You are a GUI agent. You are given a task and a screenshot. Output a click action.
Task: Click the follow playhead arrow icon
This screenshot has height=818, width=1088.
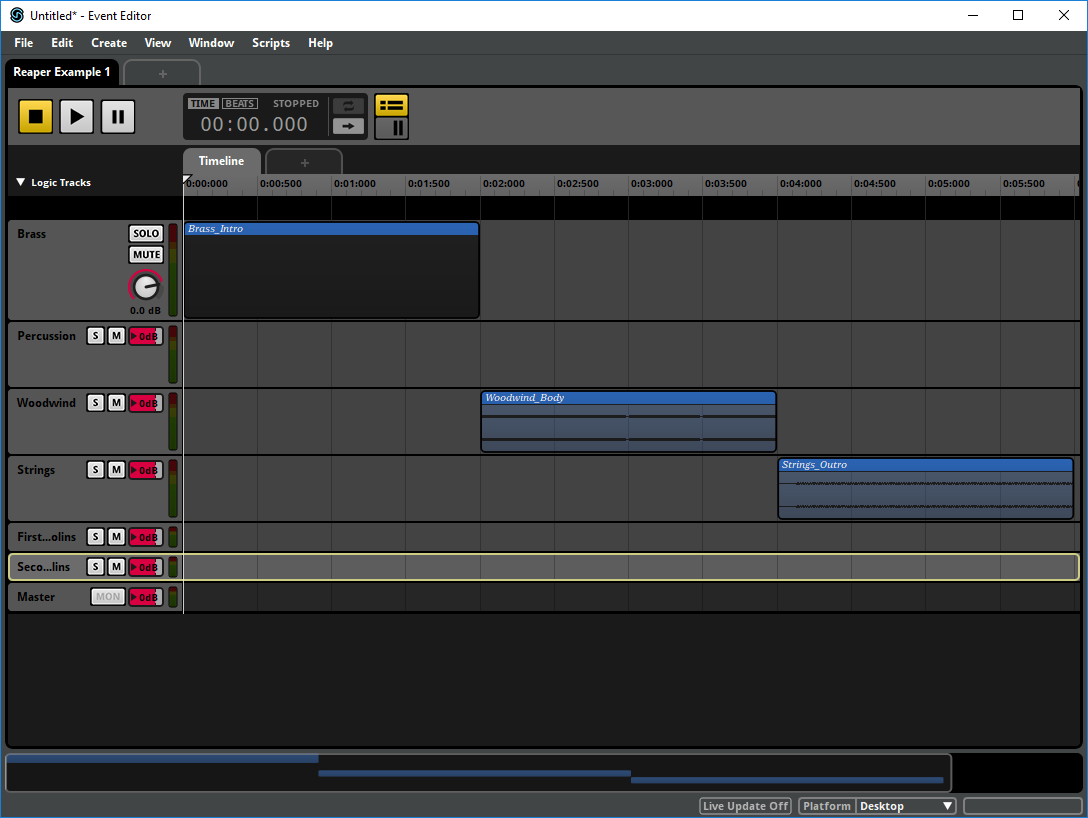348,126
